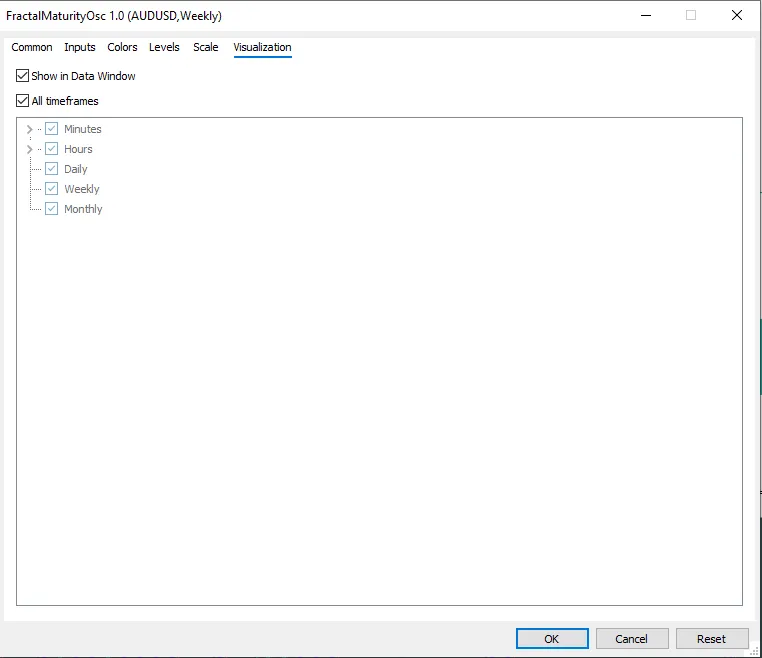
Task: Open the Inputs tab
Action: (x=80, y=47)
